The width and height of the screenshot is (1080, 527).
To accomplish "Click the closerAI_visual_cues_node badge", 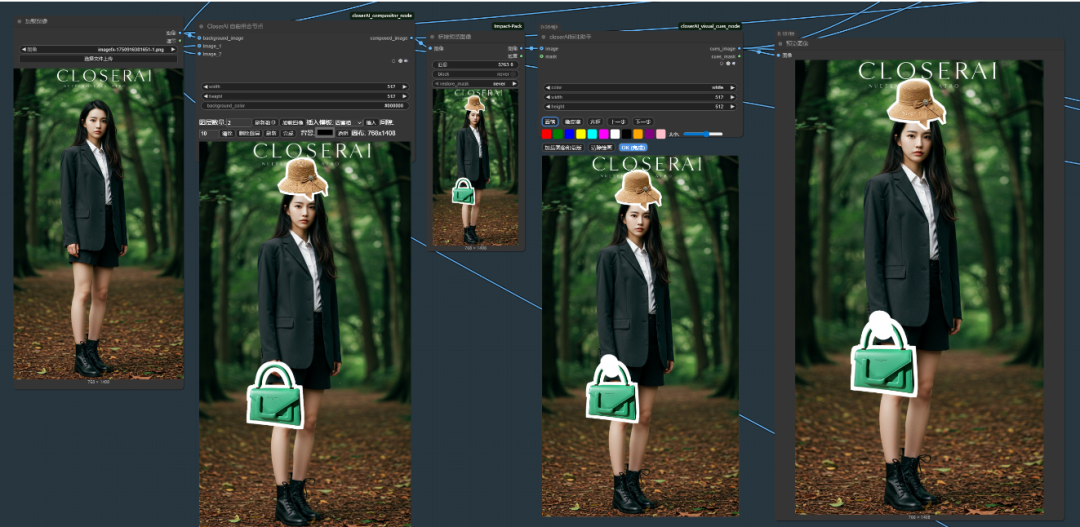I will tap(710, 25).
